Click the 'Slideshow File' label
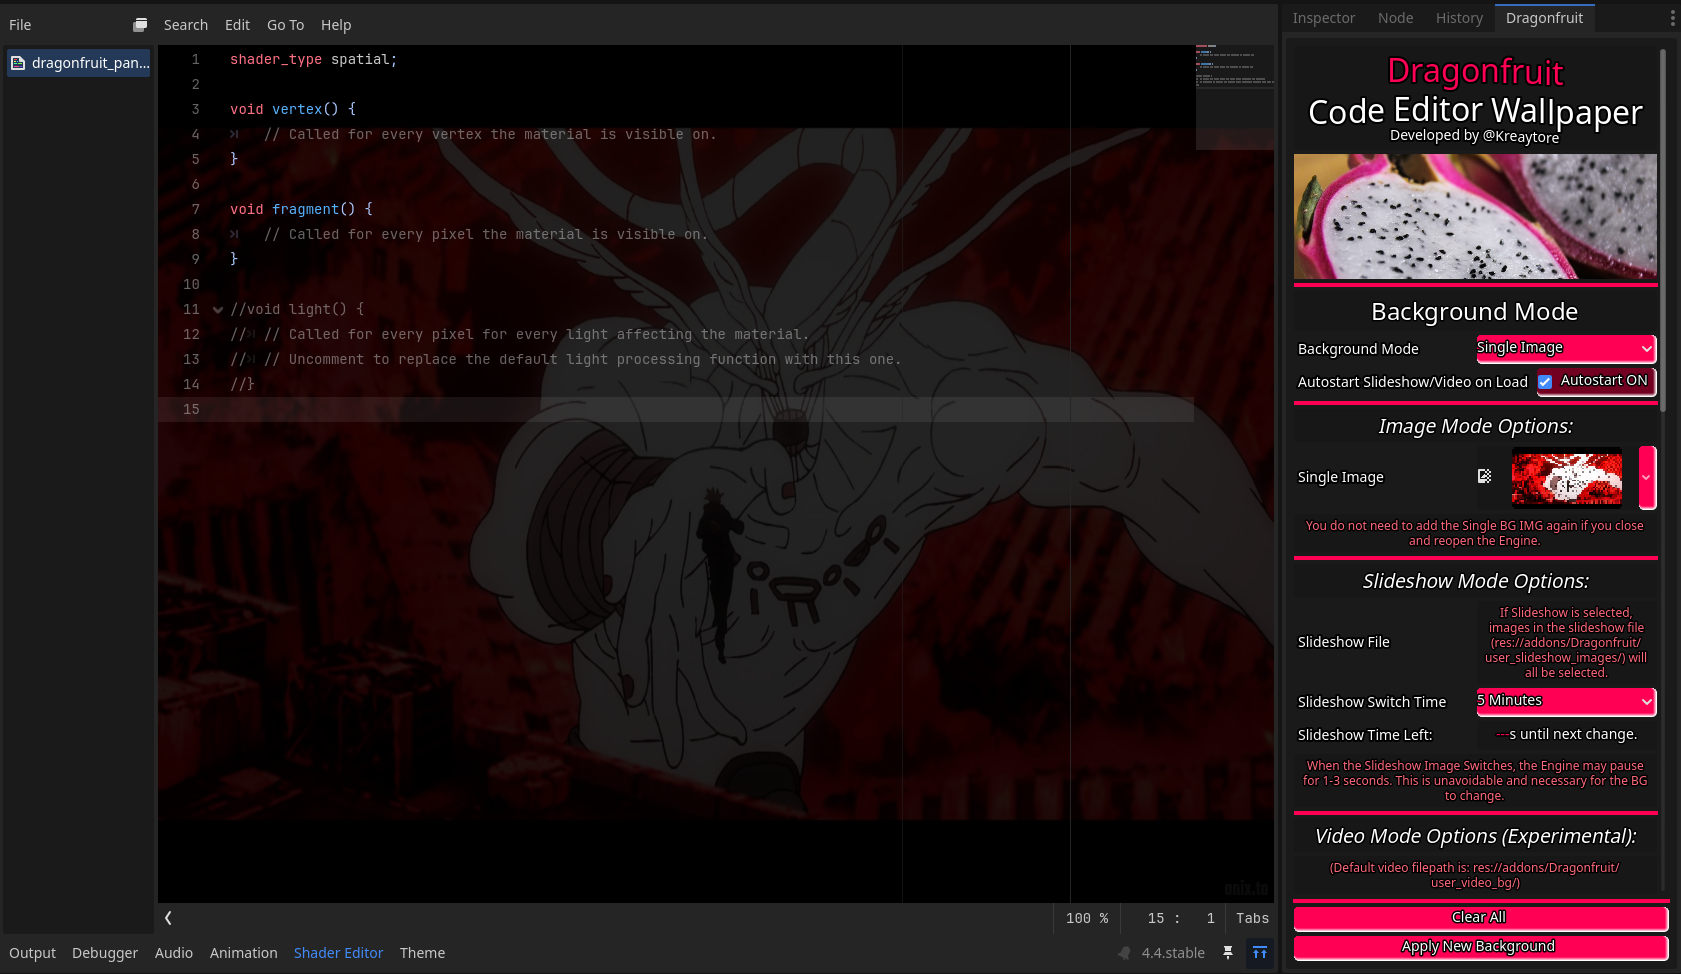The width and height of the screenshot is (1681, 974). point(1343,642)
